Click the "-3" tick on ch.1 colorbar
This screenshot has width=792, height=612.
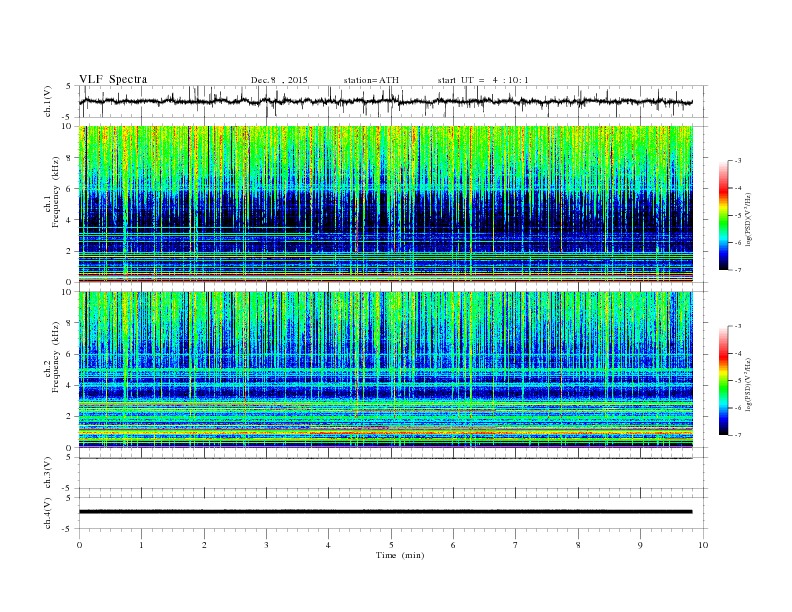(x=737, y=161)
